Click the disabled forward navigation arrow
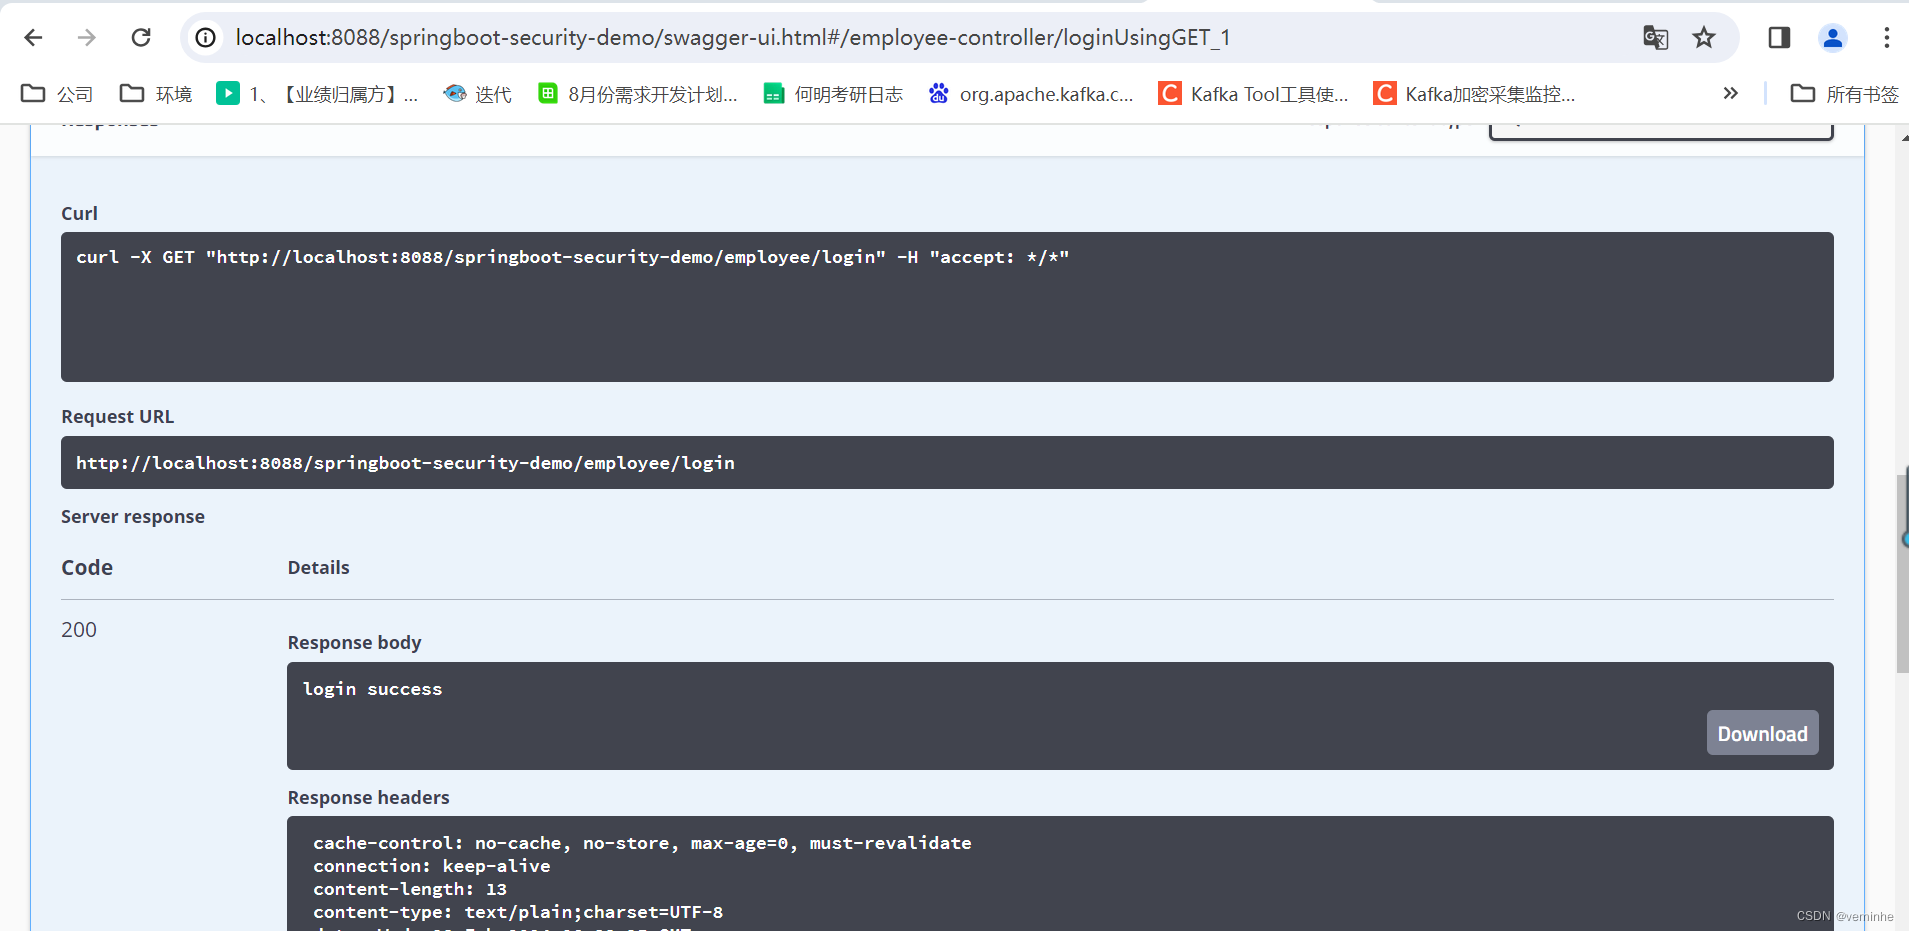Viewport: 1909px width, 931px height. coord(87,37)
